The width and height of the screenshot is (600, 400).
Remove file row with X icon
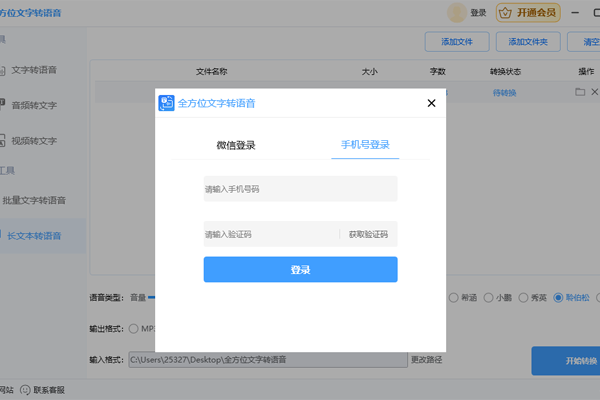click(595, 92)
